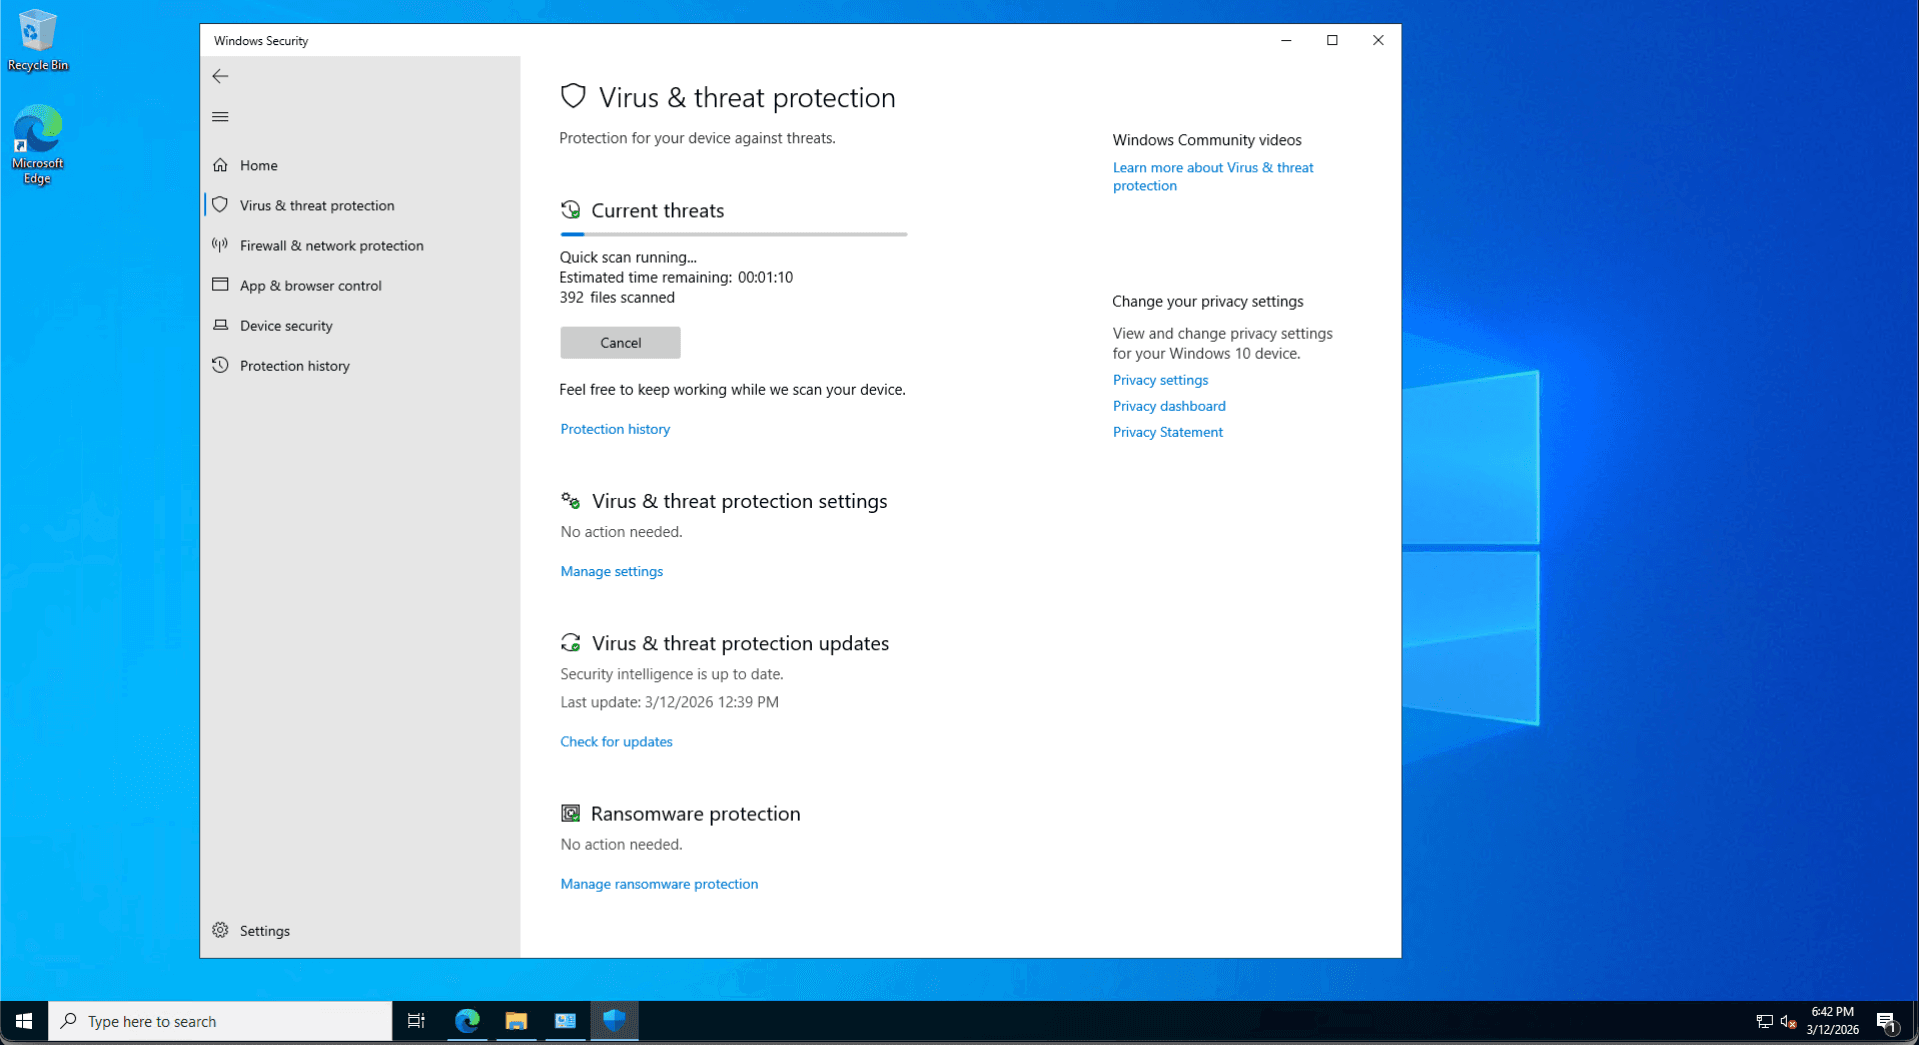
Task: Open the Privacy Statement link
Action: (x=1167, y=432)
